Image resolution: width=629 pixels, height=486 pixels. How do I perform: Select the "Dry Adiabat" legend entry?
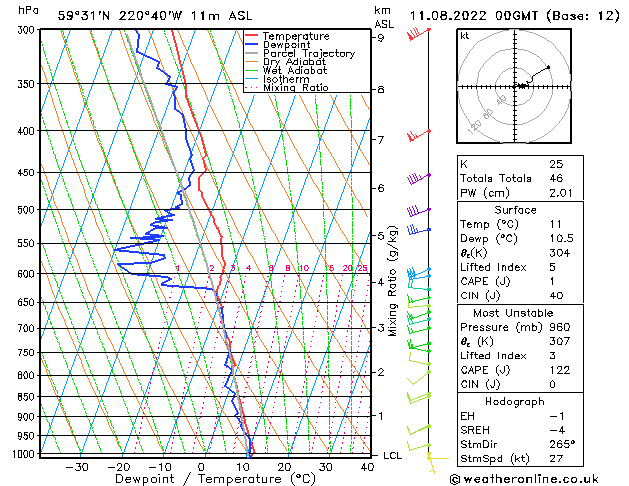pyautogui.click(x=294, y=62)
